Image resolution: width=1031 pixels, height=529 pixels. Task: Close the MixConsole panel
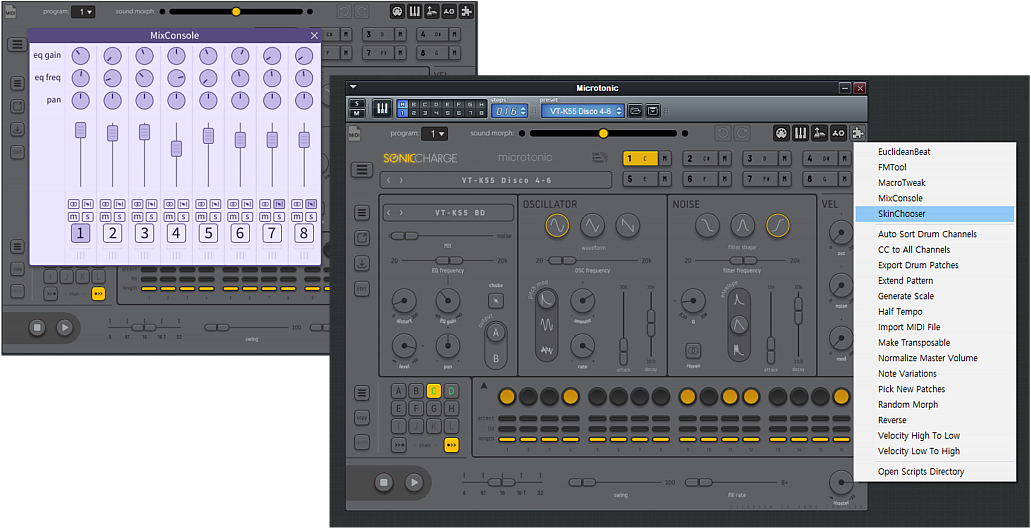point(314,35)
